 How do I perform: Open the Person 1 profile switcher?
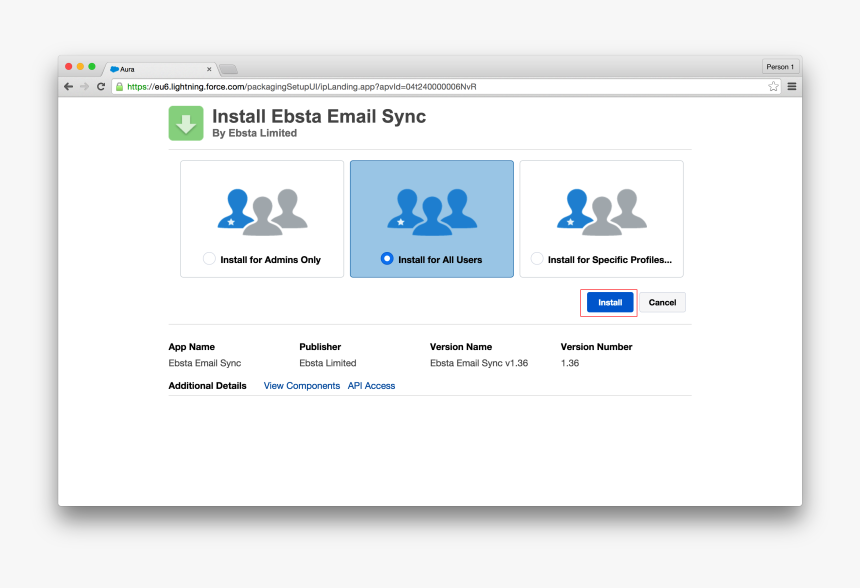click(780, 66)
